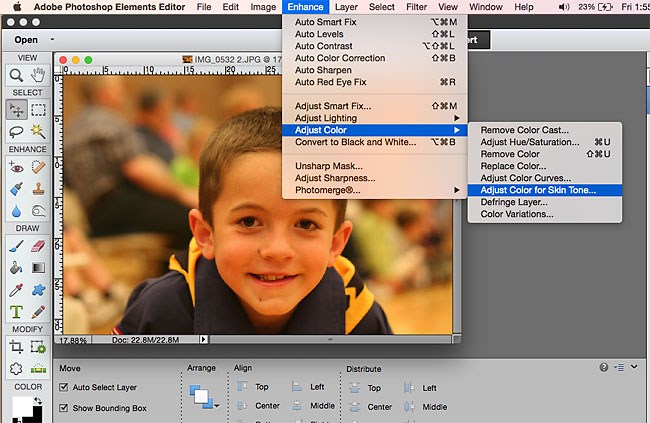650x423 pixels.
Task: Click the zoom percentage field 17.88%
Action: 73,340
